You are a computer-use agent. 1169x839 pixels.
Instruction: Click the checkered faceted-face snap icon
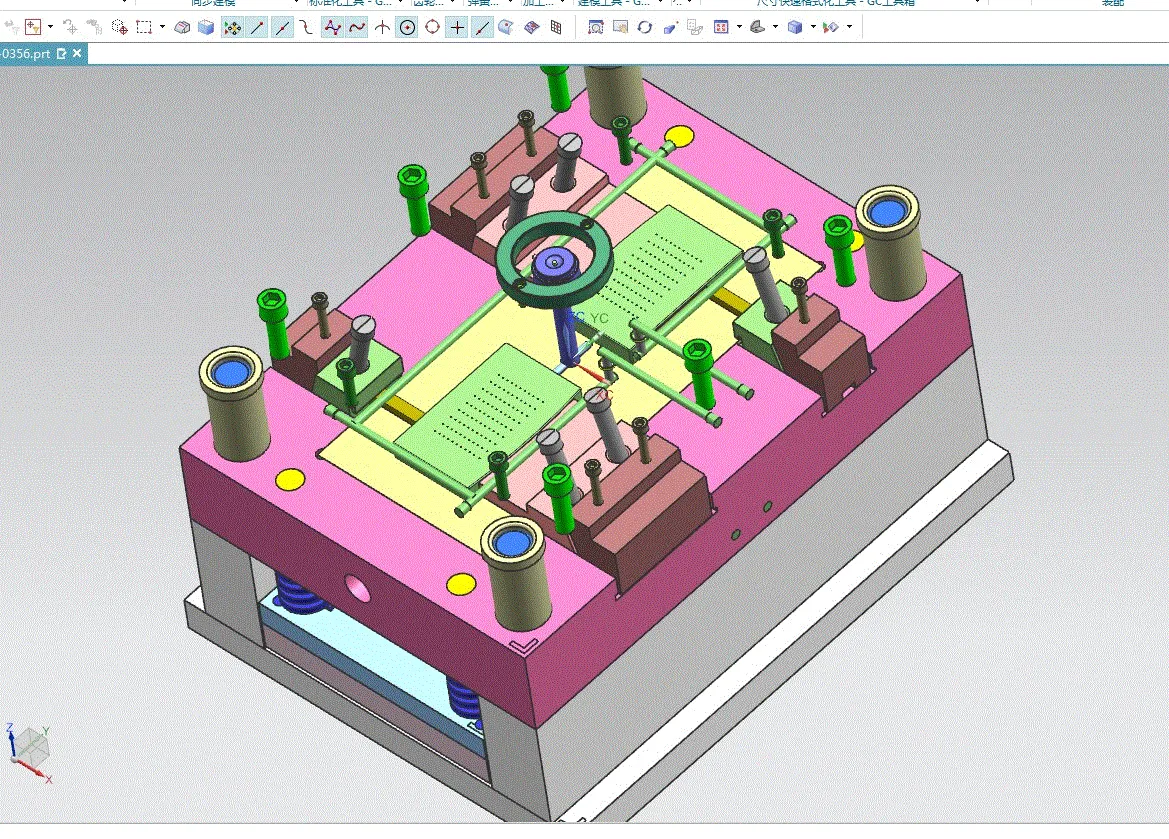[532, 28]
